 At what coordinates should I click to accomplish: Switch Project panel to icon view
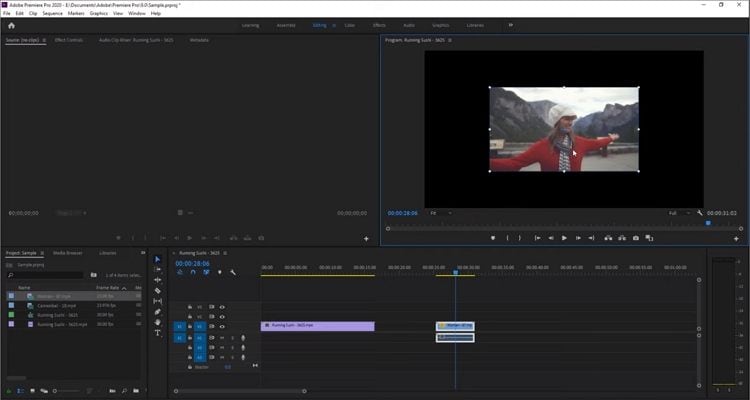33,391
